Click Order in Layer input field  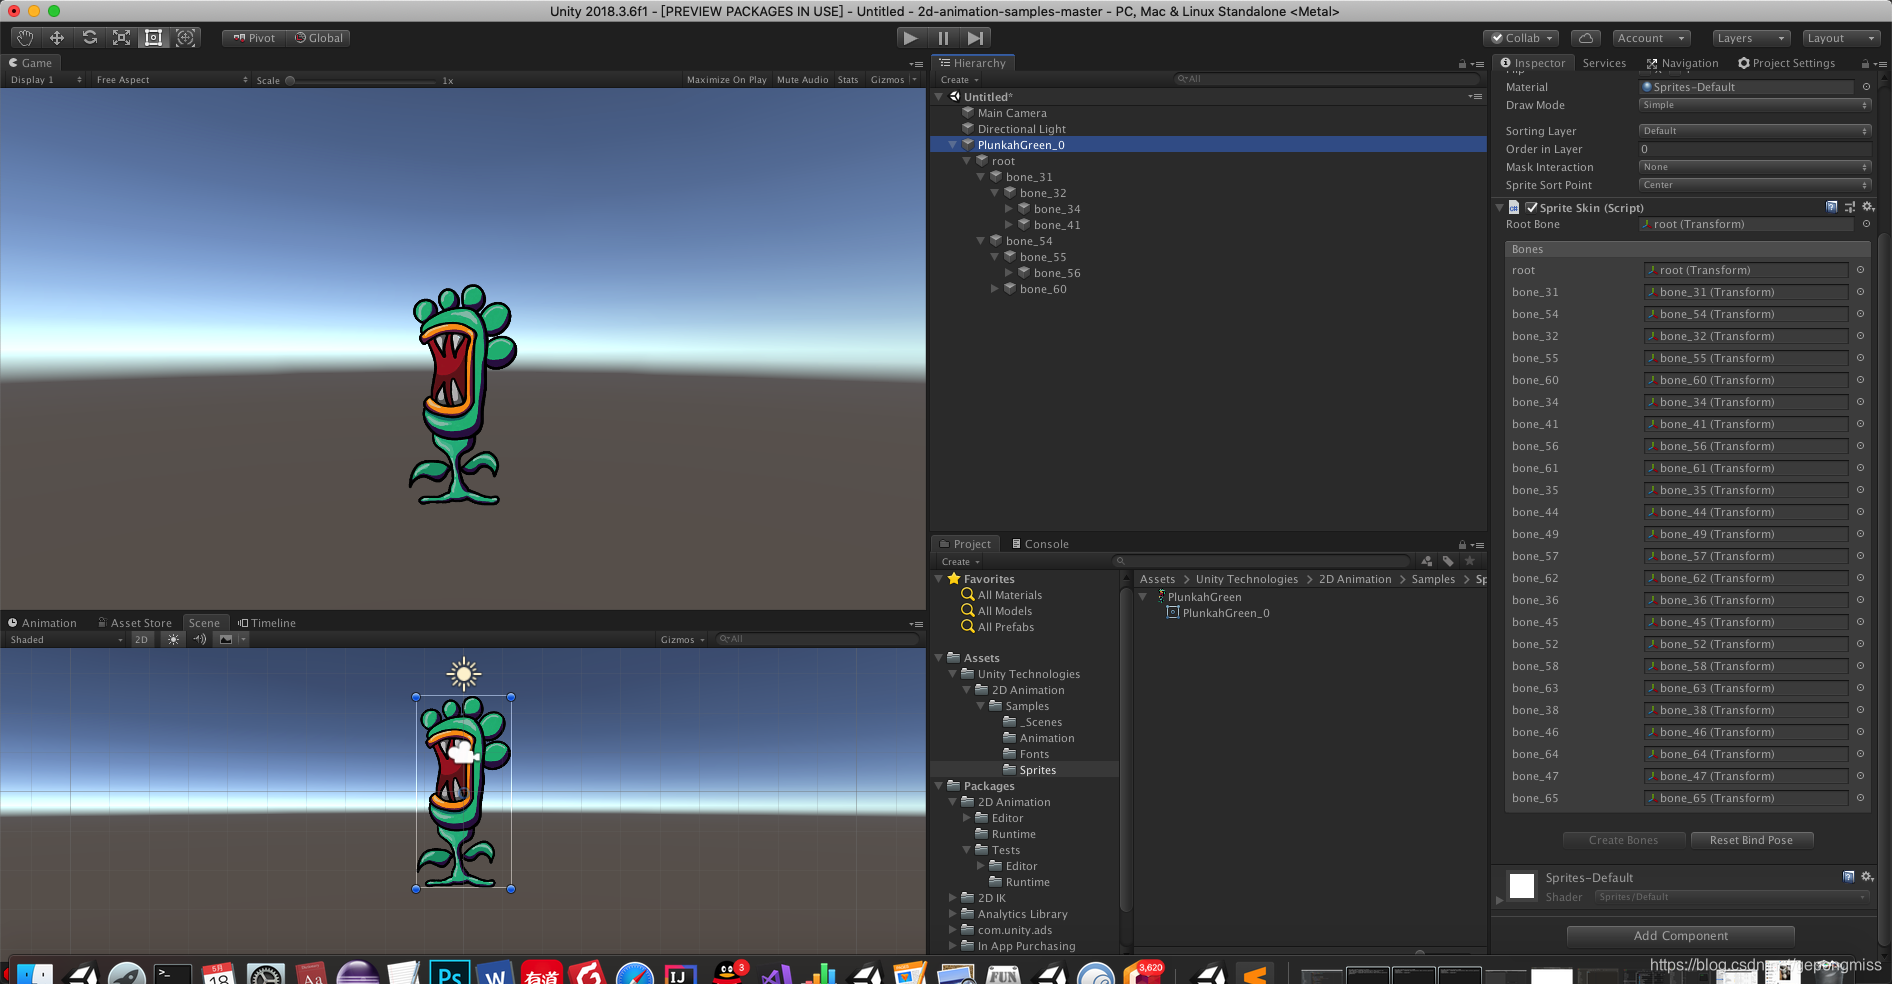pos(1755,149)
